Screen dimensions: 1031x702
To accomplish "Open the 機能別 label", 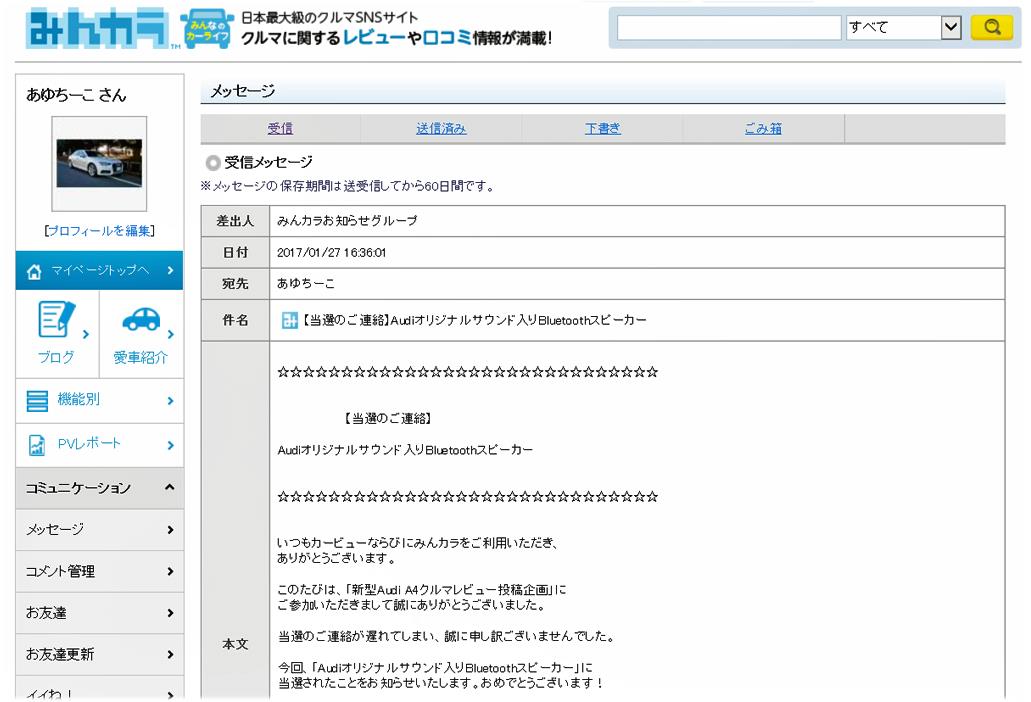I will [79, 399].
